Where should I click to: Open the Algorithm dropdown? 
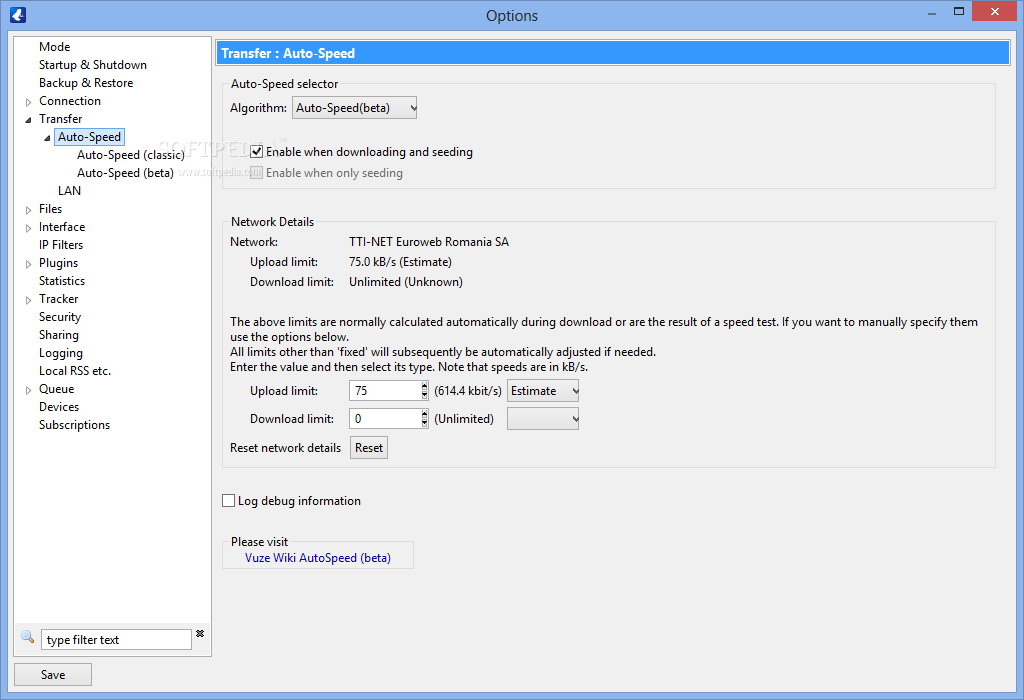[354, 108]
